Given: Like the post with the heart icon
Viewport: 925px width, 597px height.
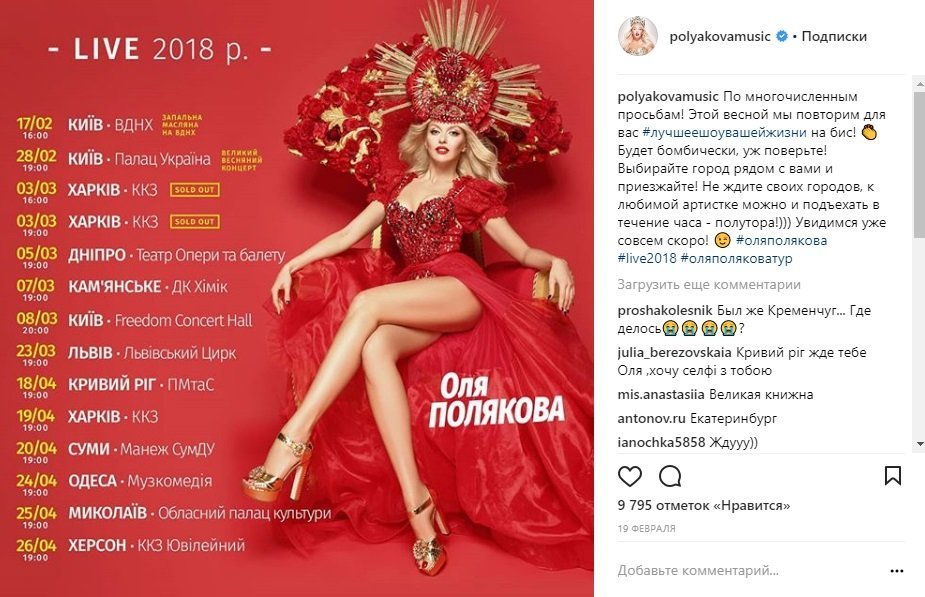Looking at the screenshot, I should point(629,475).
